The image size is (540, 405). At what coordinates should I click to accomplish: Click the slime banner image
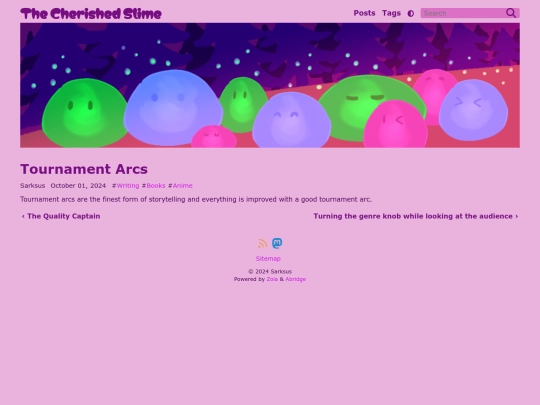(270, 85)
